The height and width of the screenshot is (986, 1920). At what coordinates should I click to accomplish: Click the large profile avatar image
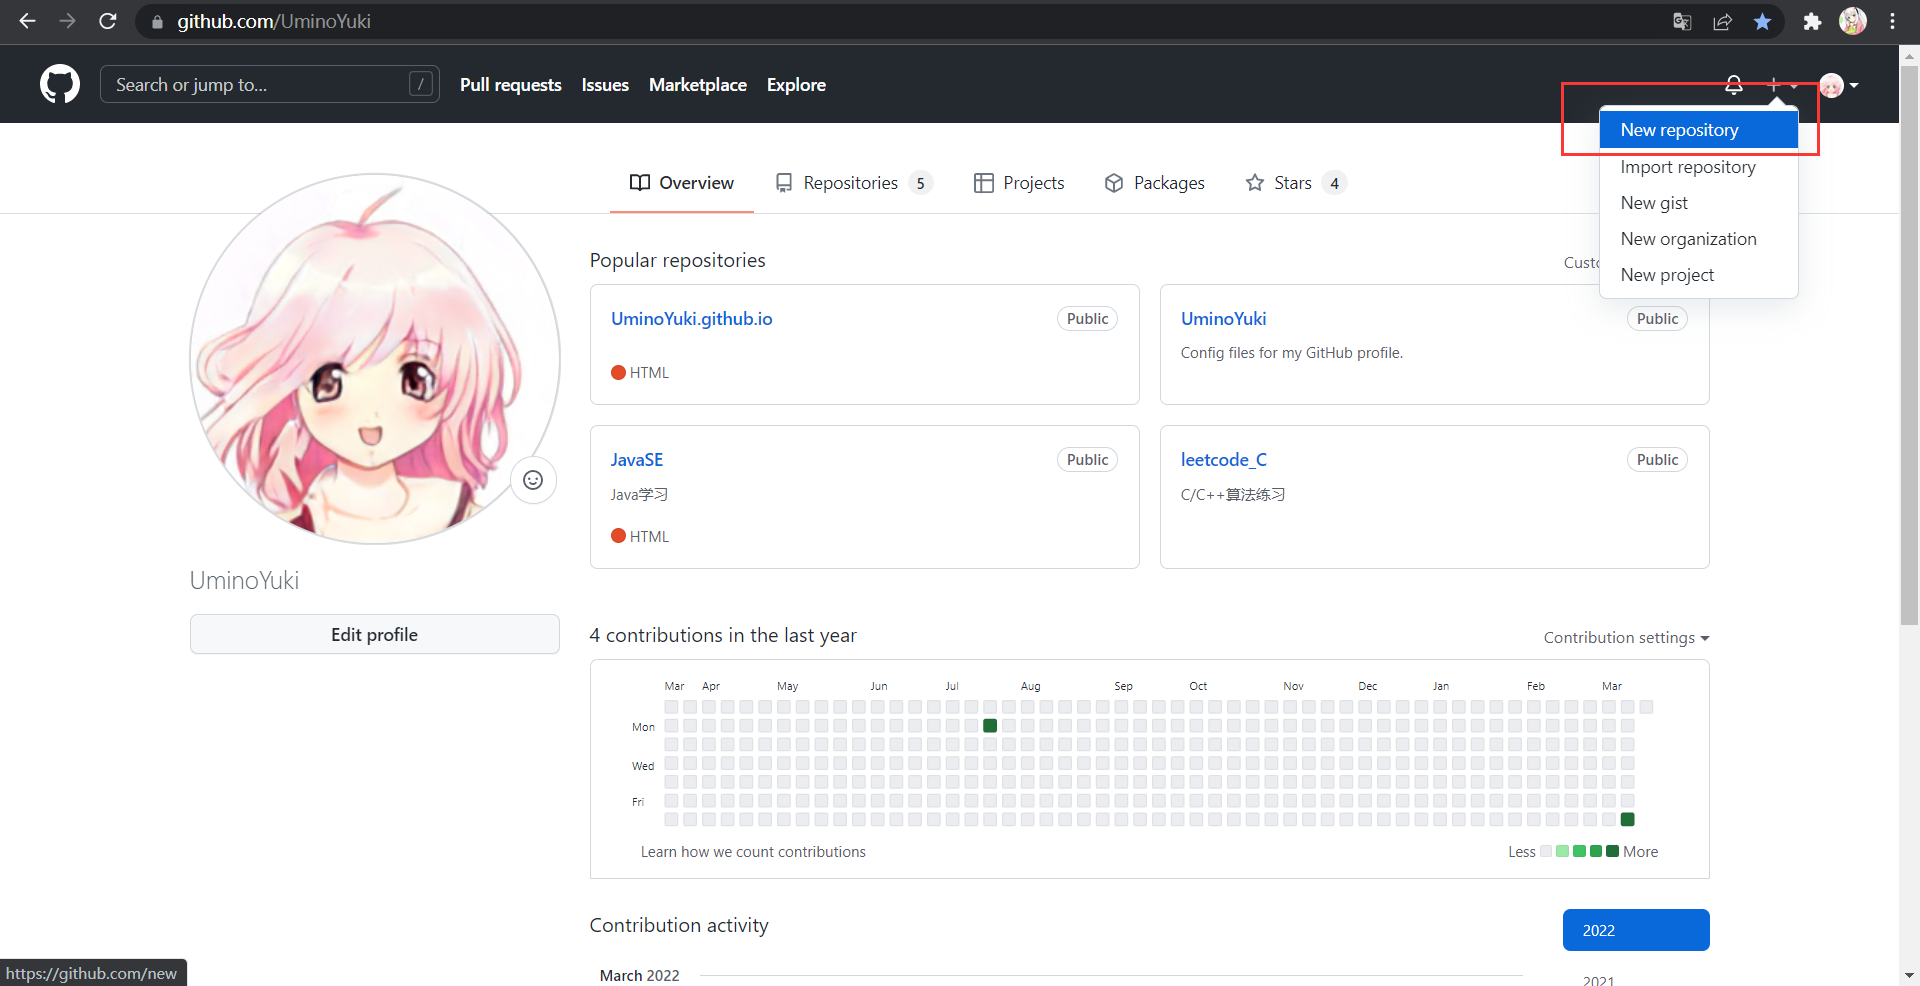click(x=375, y=359)
